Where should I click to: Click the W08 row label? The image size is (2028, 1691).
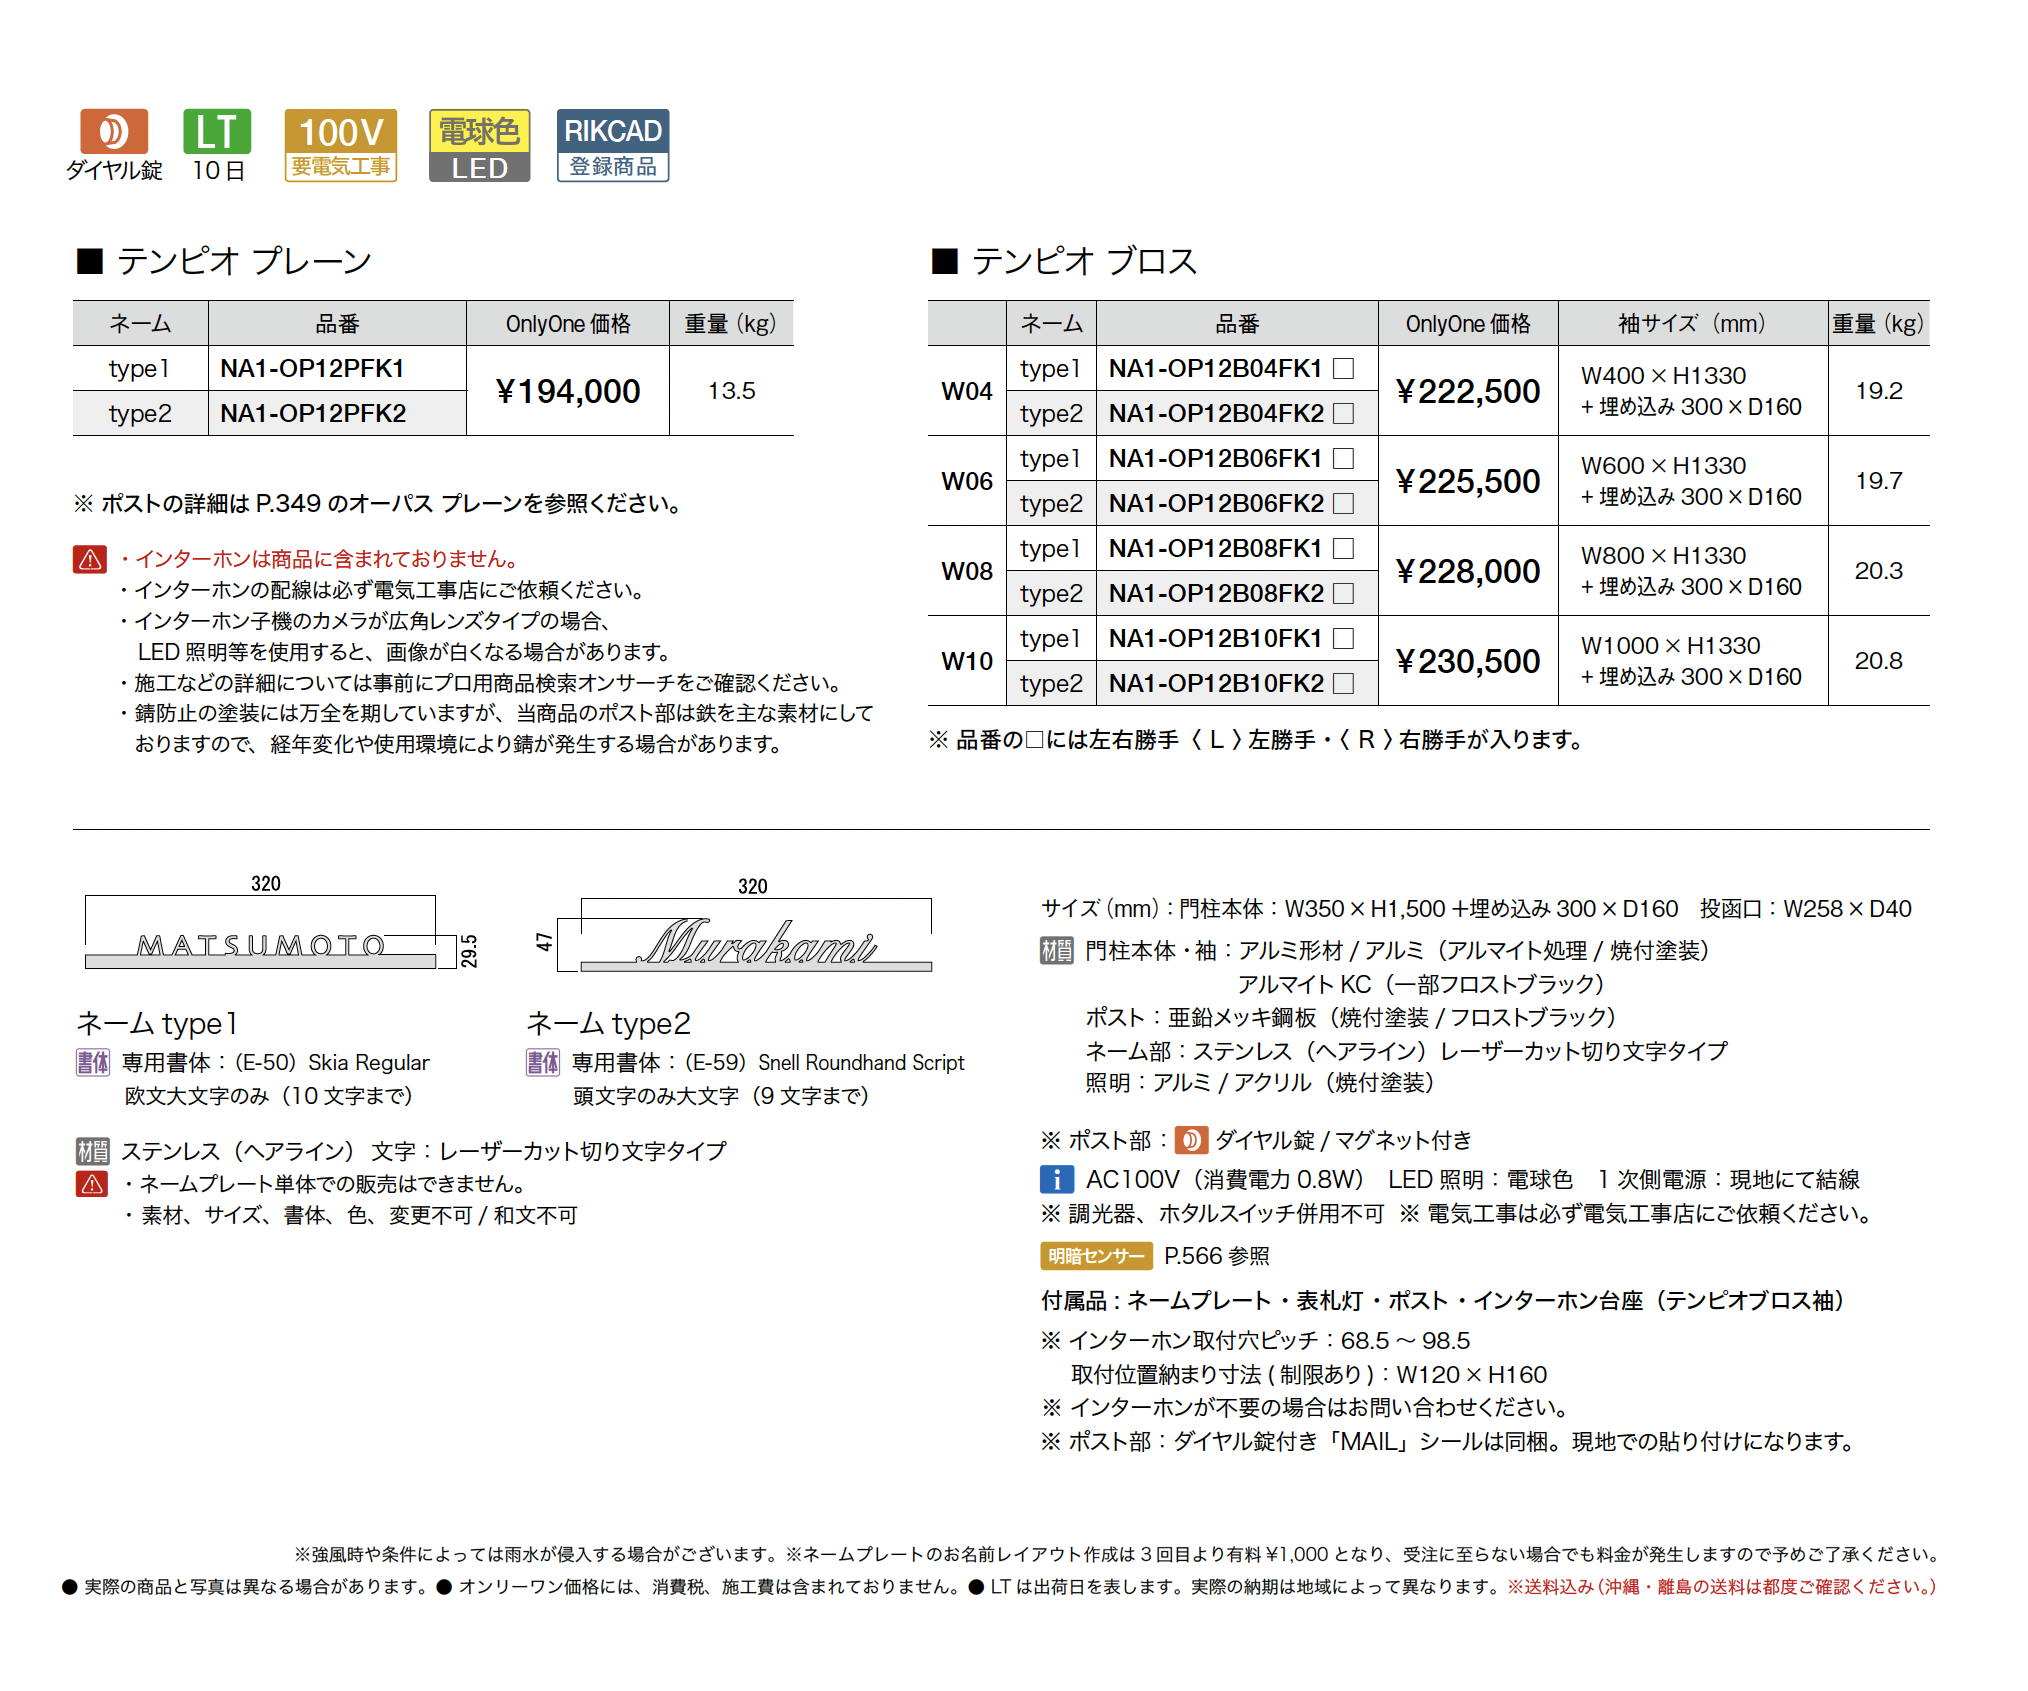point(966,571)
